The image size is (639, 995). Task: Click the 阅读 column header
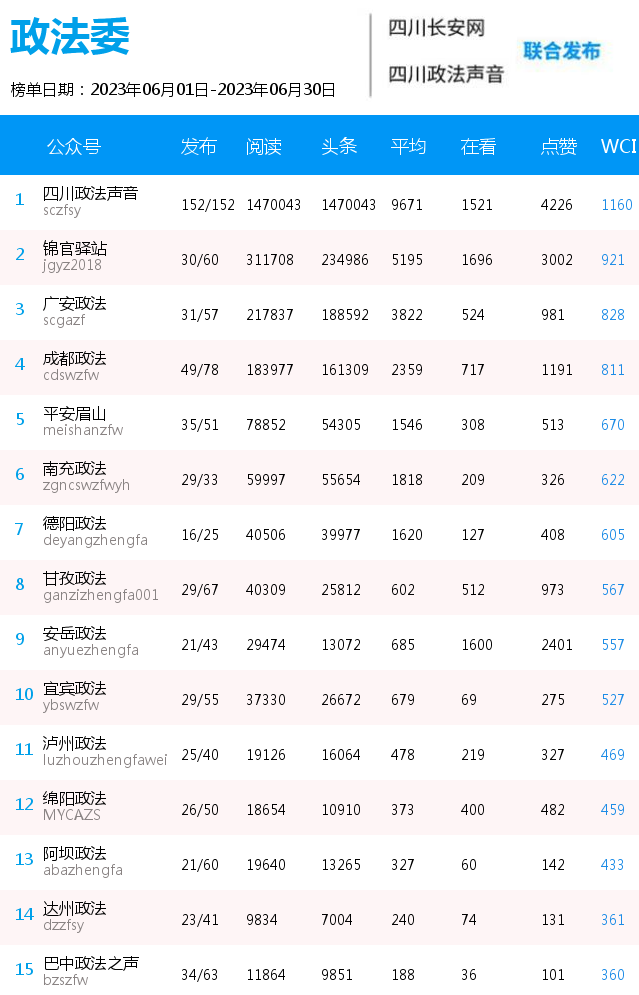click(264, 147)
